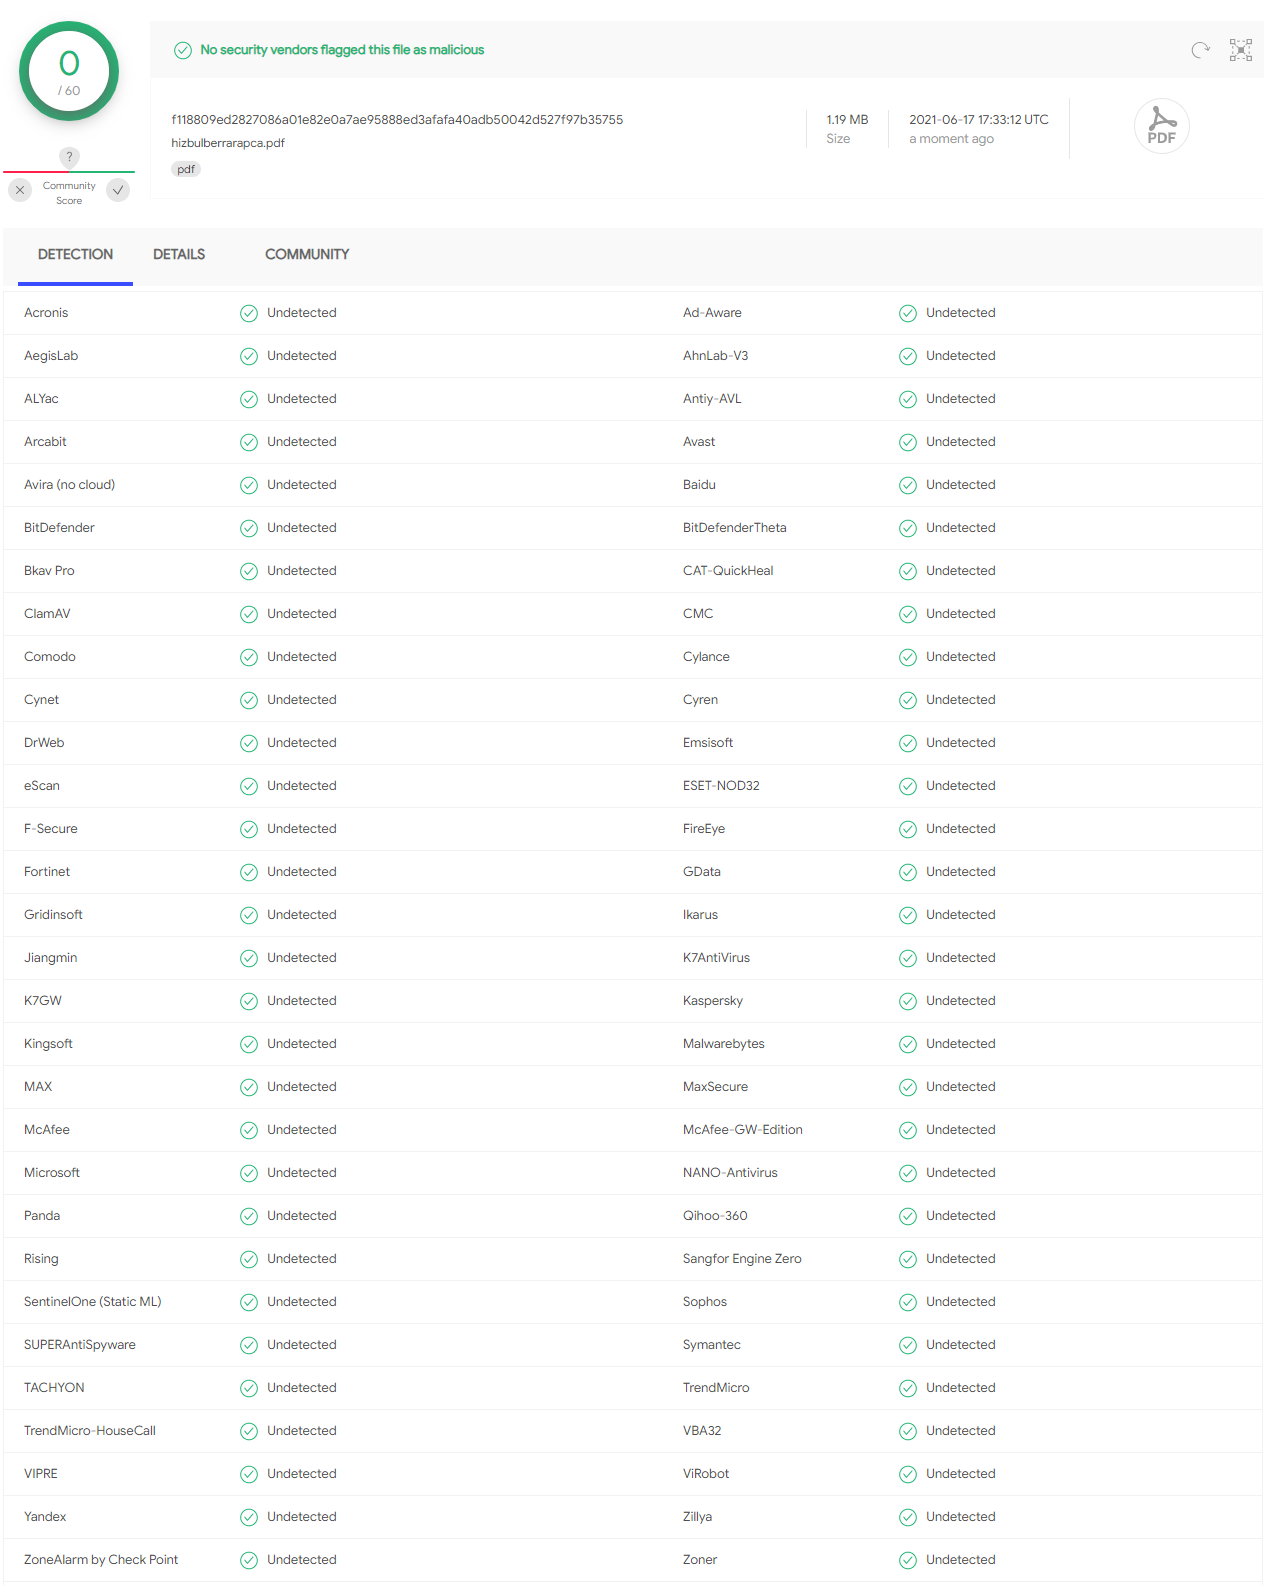Click the ZoneAlarm by Check Point vendor name

(x=101, y=1560)
